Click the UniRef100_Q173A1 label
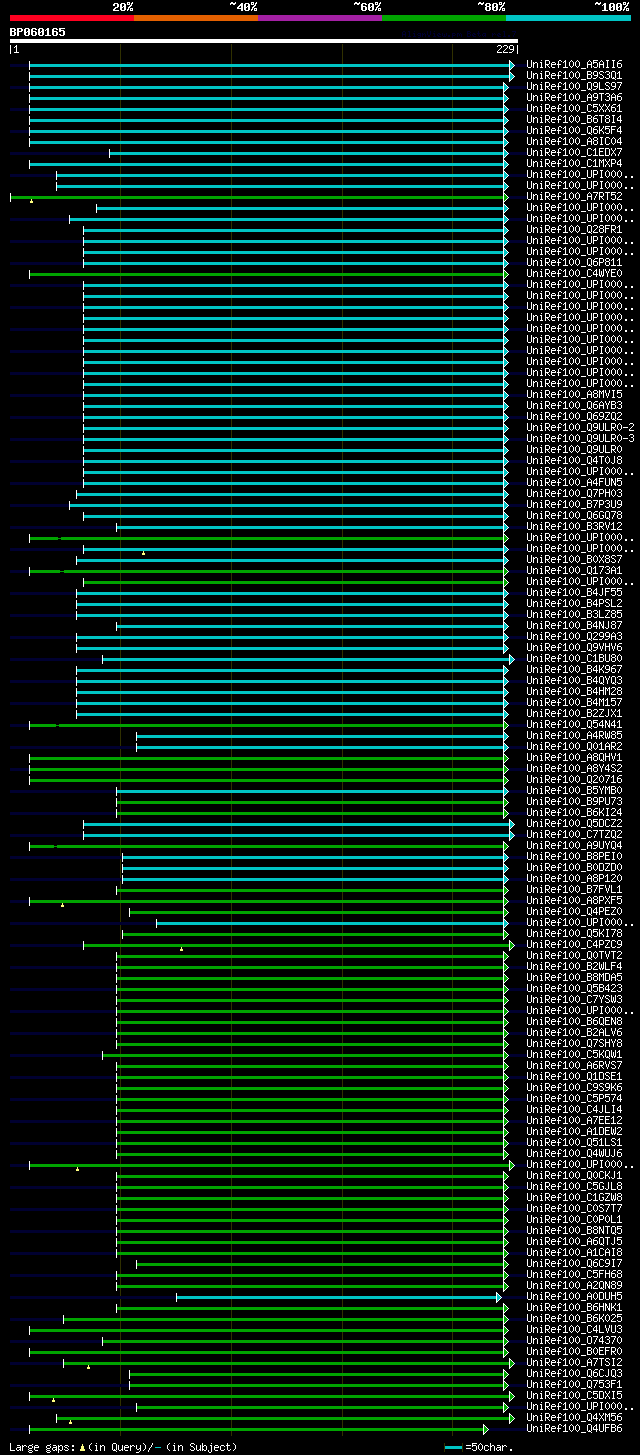 coord(574,570)
